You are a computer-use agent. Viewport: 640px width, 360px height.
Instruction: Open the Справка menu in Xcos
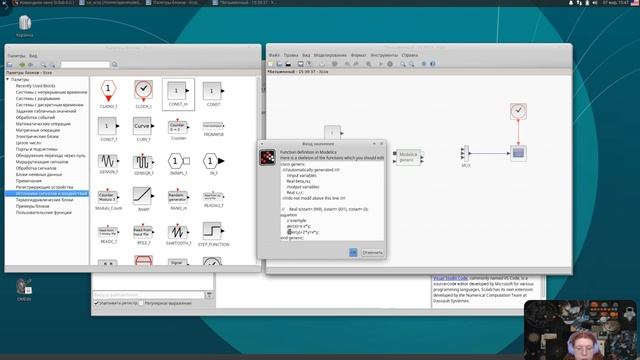tap(409, 55)
